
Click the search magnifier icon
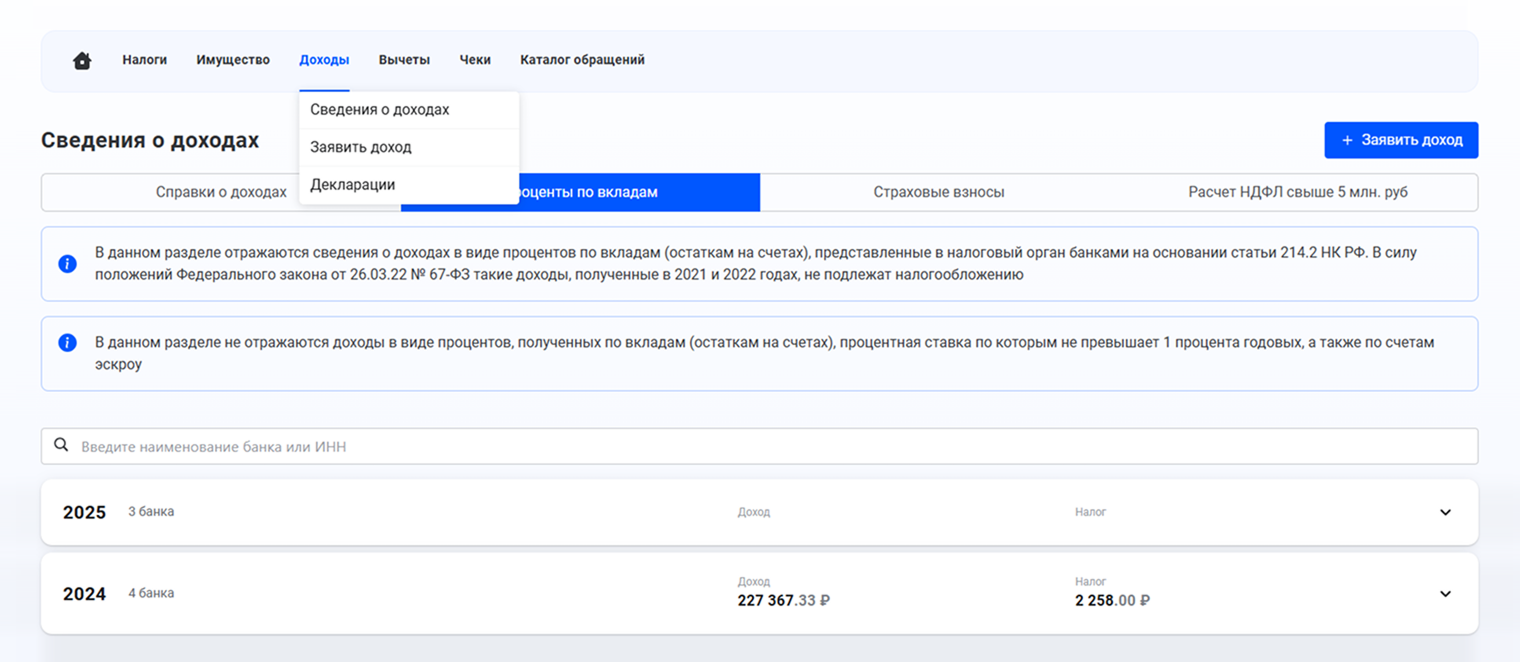point(61,446)
